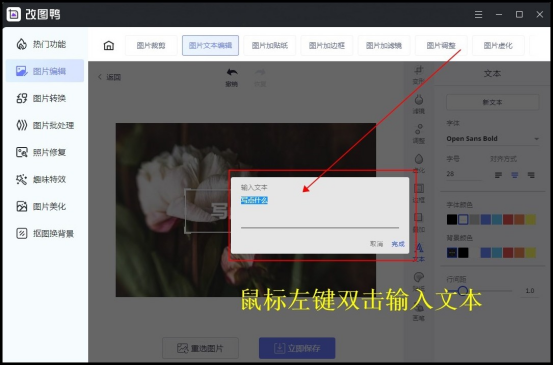The image size is (554, 365).
Task: Click the 字号 font size field showing 28
Action: (x=464, y=174)
